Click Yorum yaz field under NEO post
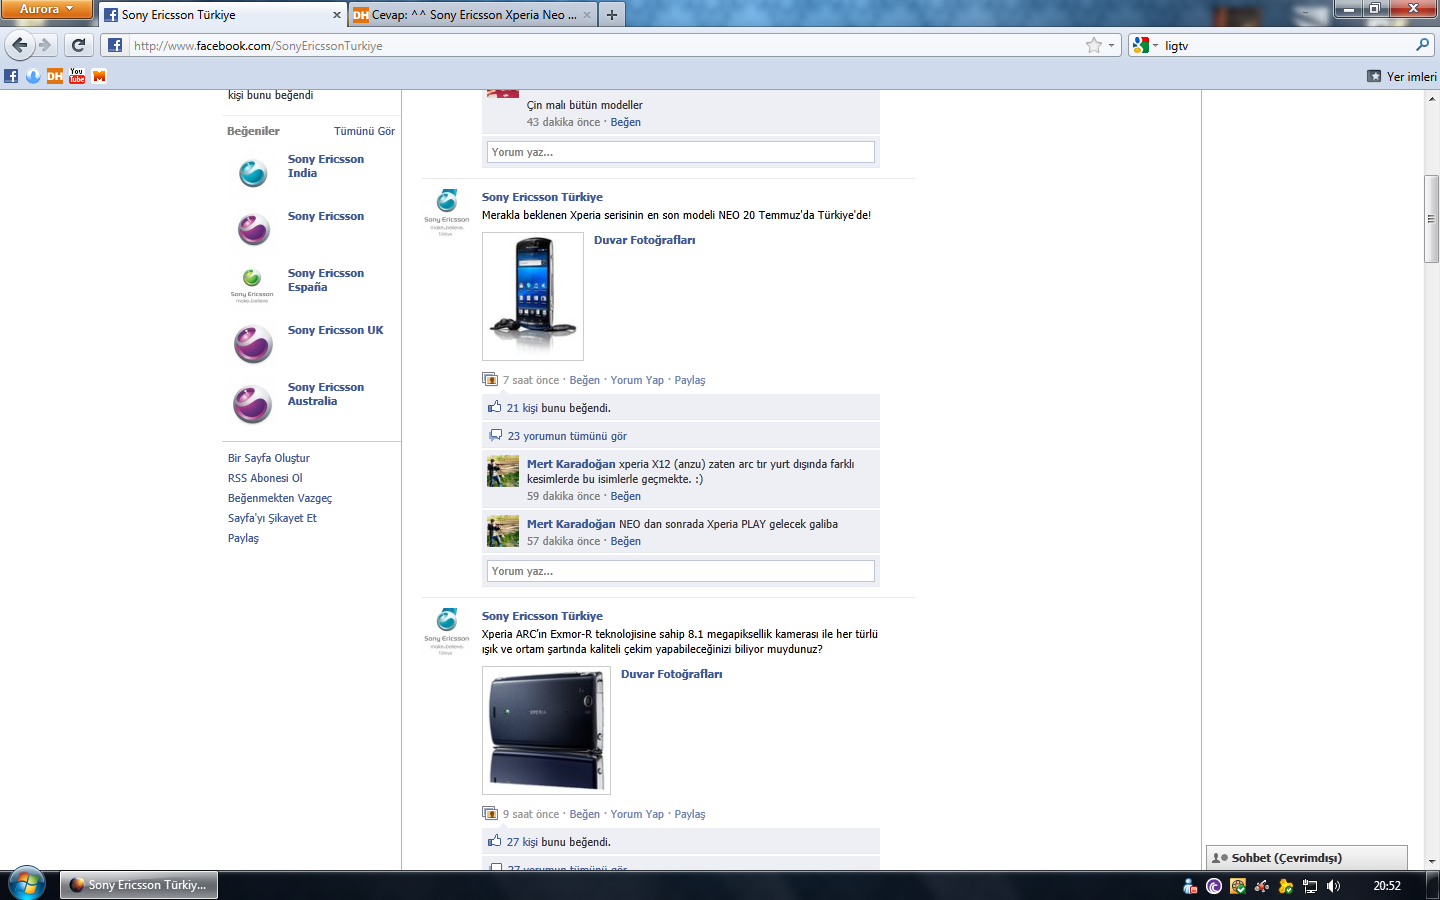1440x900 pixels. point(681,571)
